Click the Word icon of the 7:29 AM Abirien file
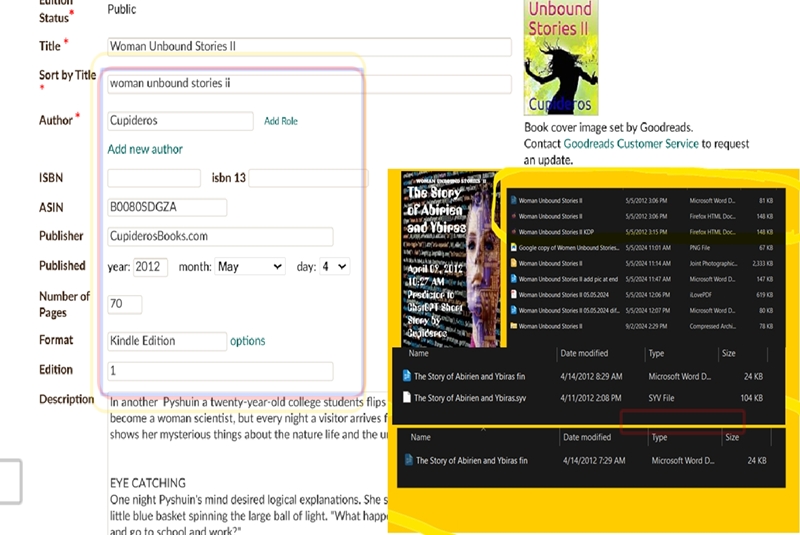The width and height of the screenshot is (800, 535). pos(407,460)
